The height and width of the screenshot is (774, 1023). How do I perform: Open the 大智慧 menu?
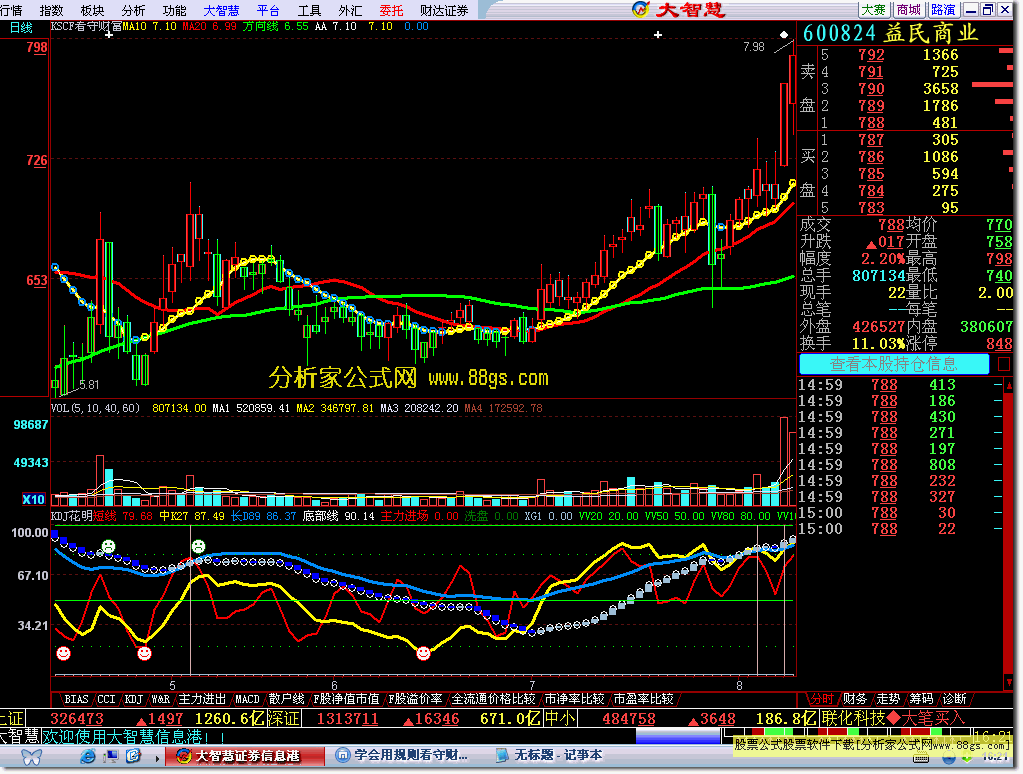(x=221, y=10)
